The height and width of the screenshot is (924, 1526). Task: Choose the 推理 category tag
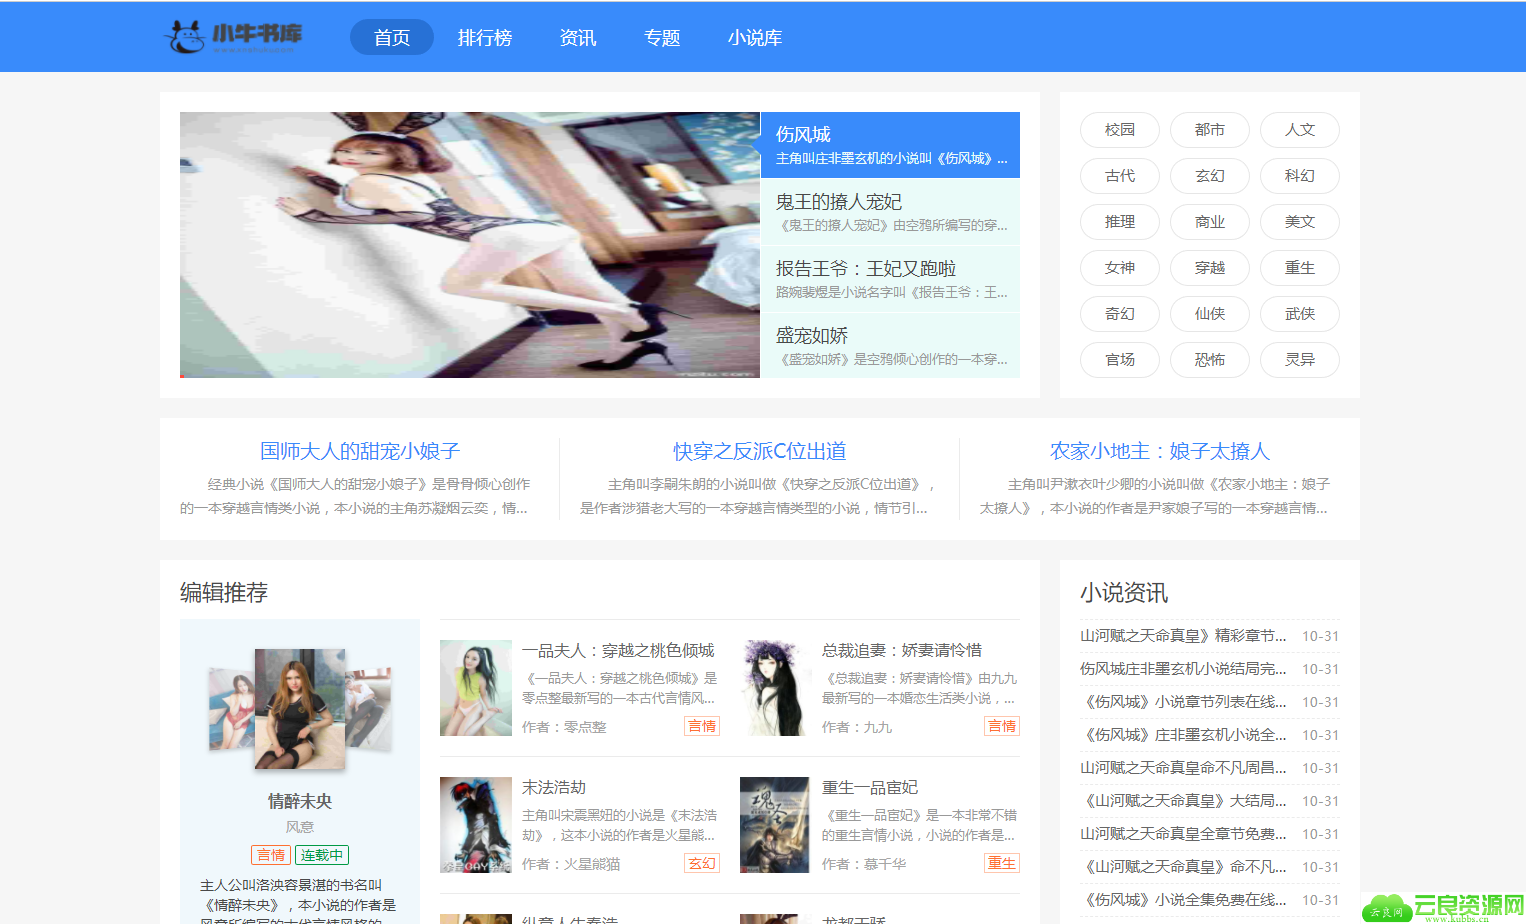click(1120, 222)
